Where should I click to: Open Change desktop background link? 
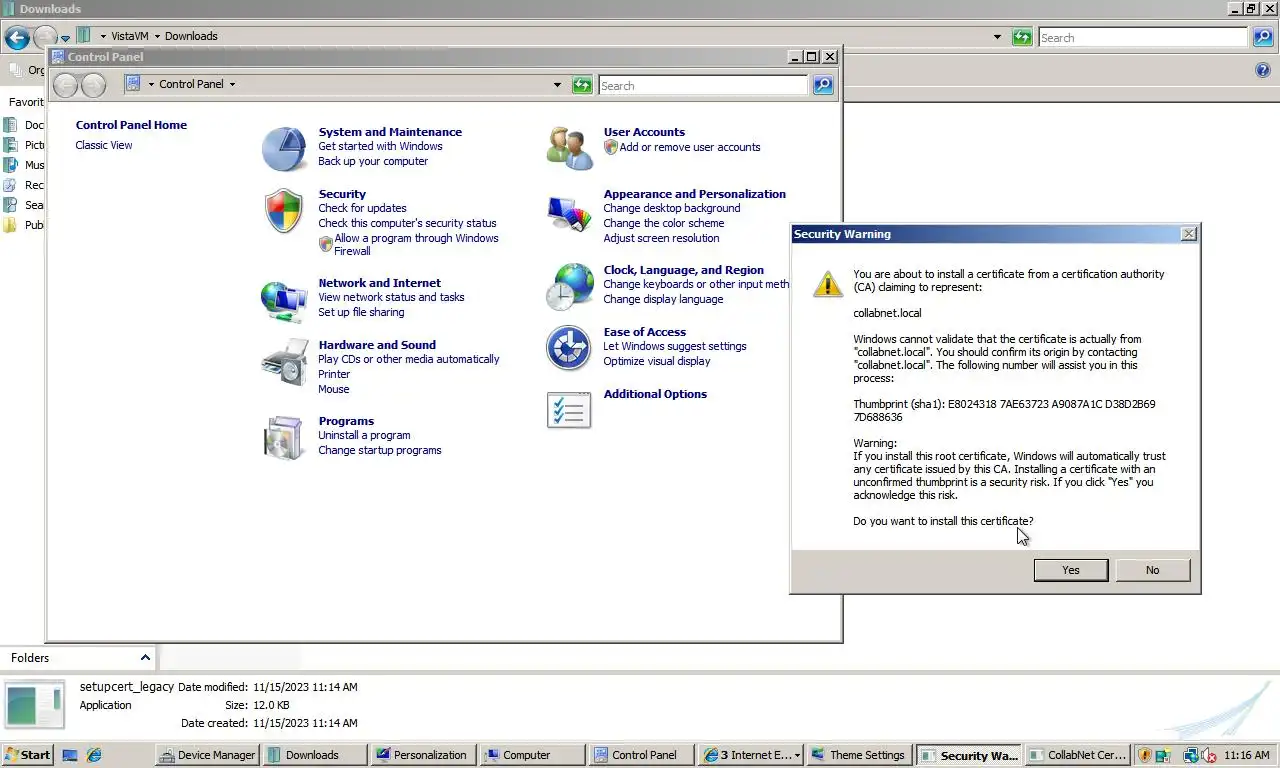[672, 208]
